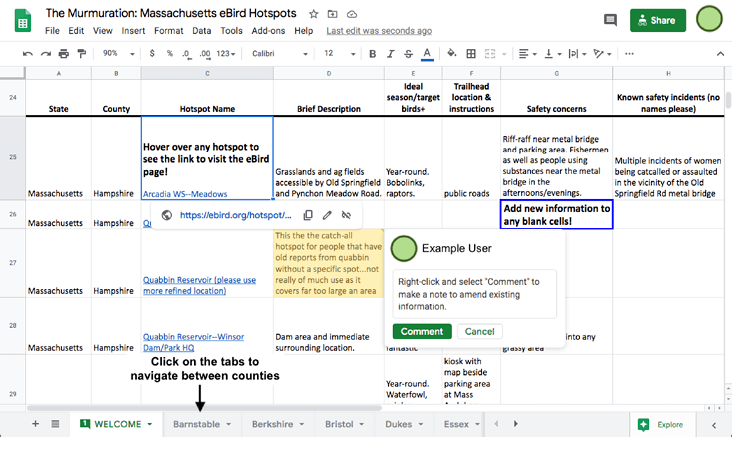This screenshot has height=450, width=732.
Task: Click the green Share button
Action: pos(658,21)
